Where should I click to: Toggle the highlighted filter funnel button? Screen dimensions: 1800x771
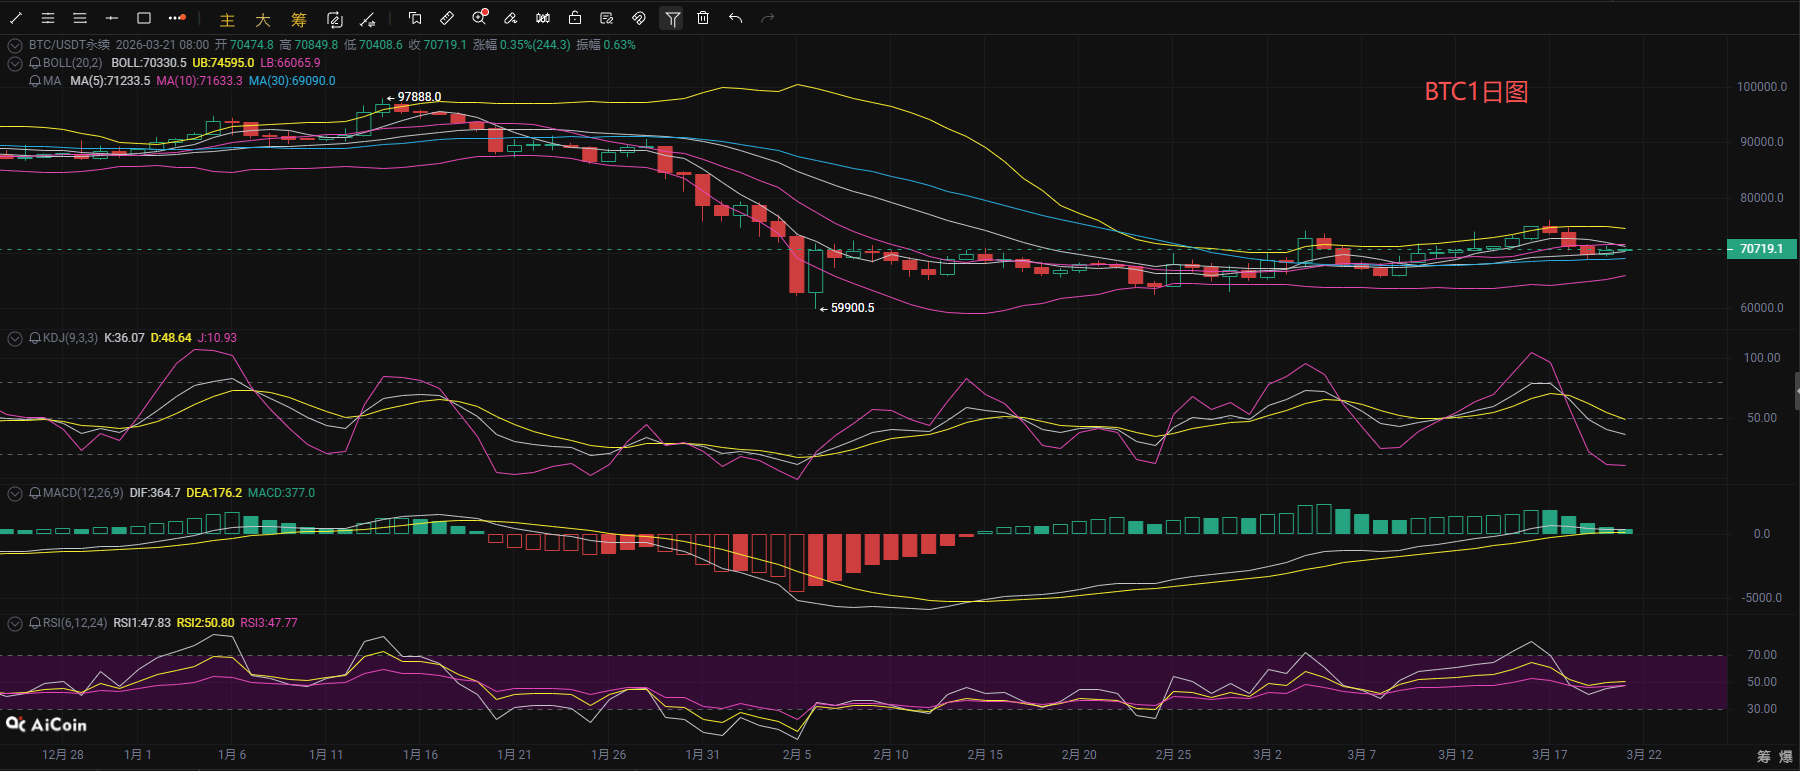pos(672,18)
